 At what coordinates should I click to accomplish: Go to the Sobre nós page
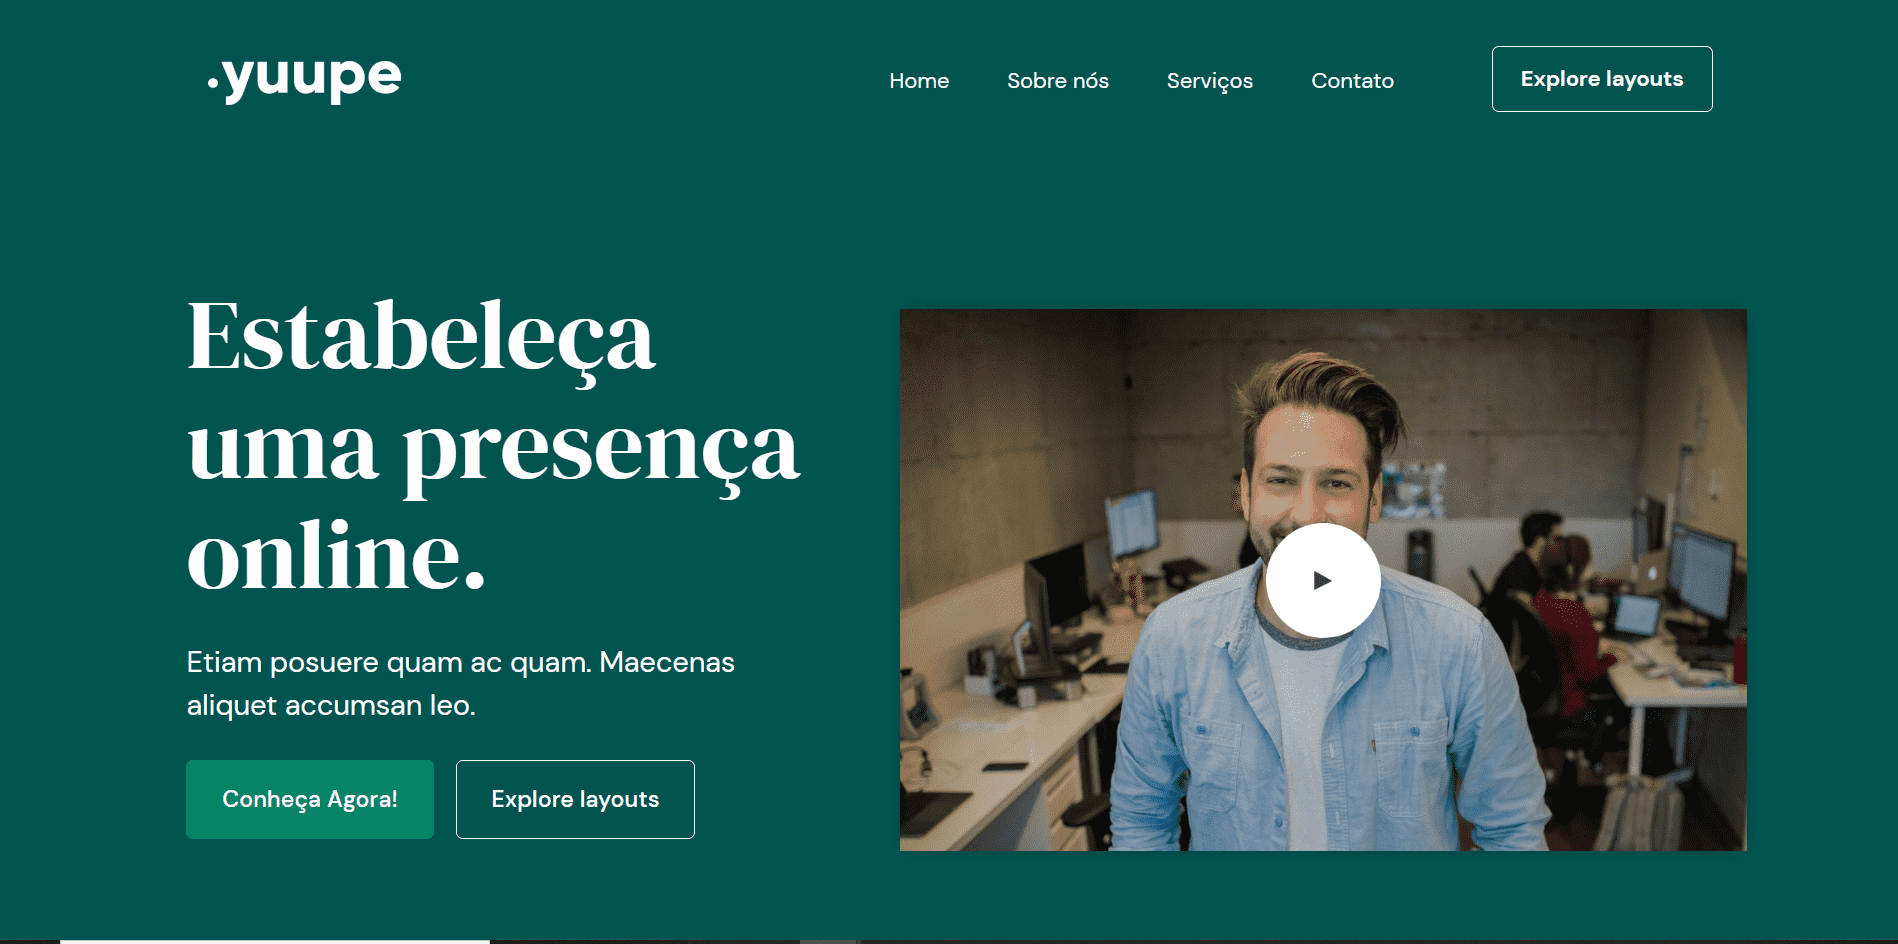click(1057, 80)
